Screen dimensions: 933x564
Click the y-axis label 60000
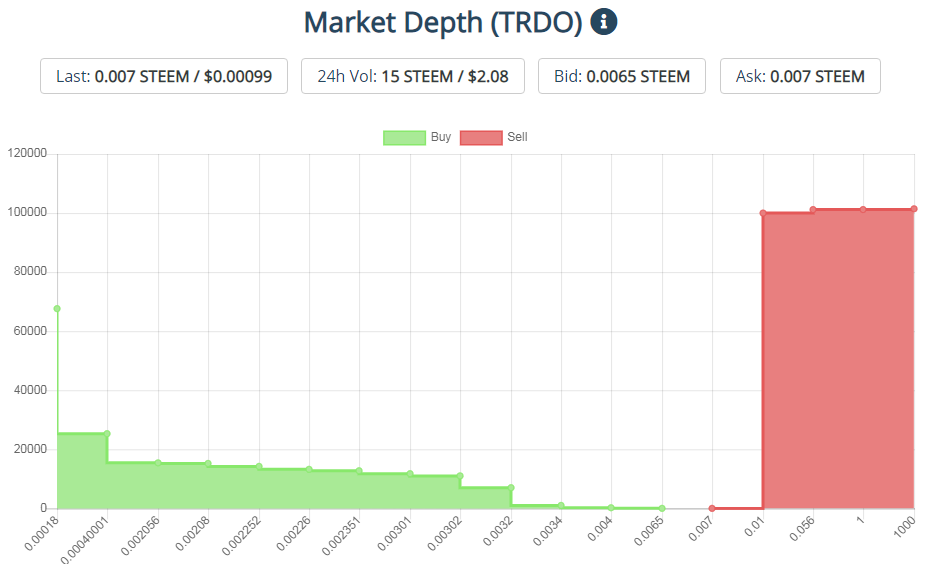[30, 331]
